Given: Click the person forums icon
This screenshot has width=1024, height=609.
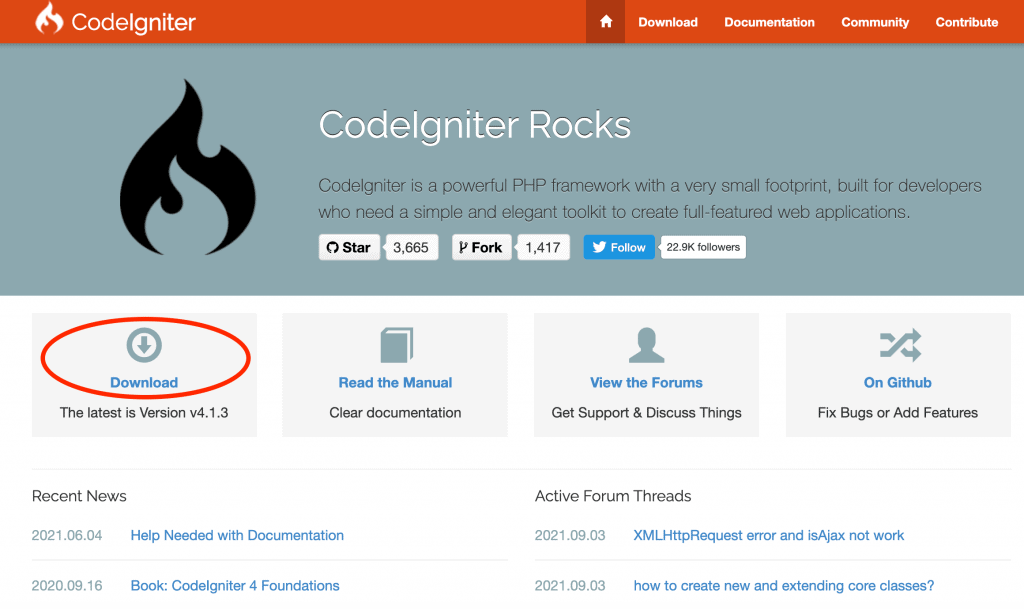Looking at the screenshot, I should coord(647,345).
